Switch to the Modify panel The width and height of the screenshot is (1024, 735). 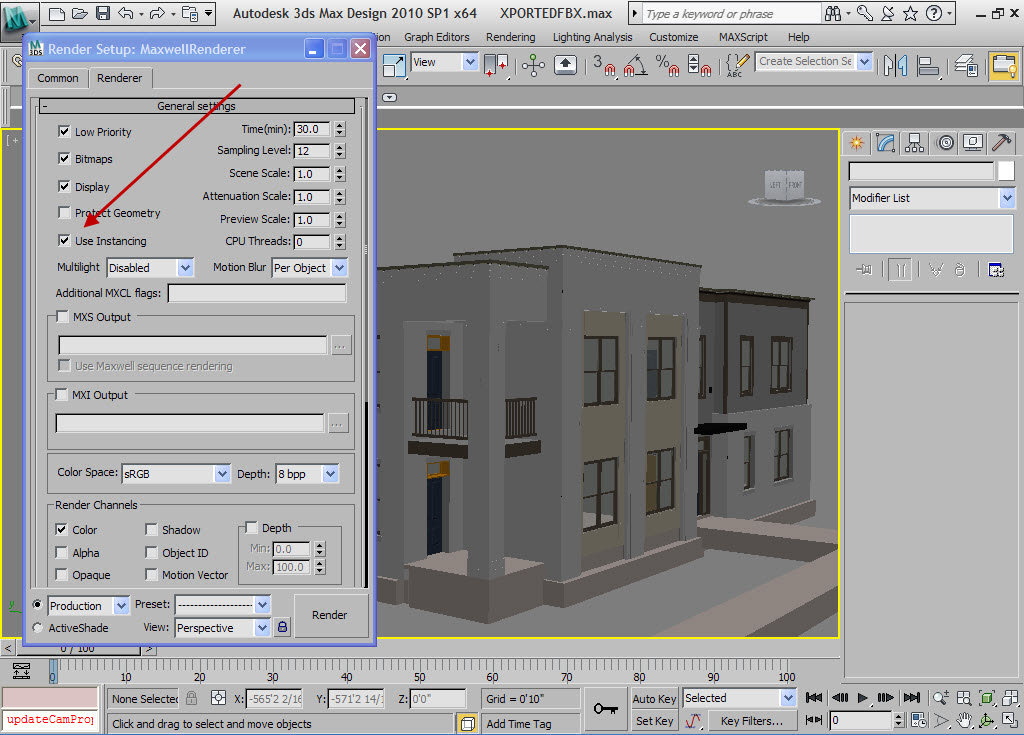[886, 143]
